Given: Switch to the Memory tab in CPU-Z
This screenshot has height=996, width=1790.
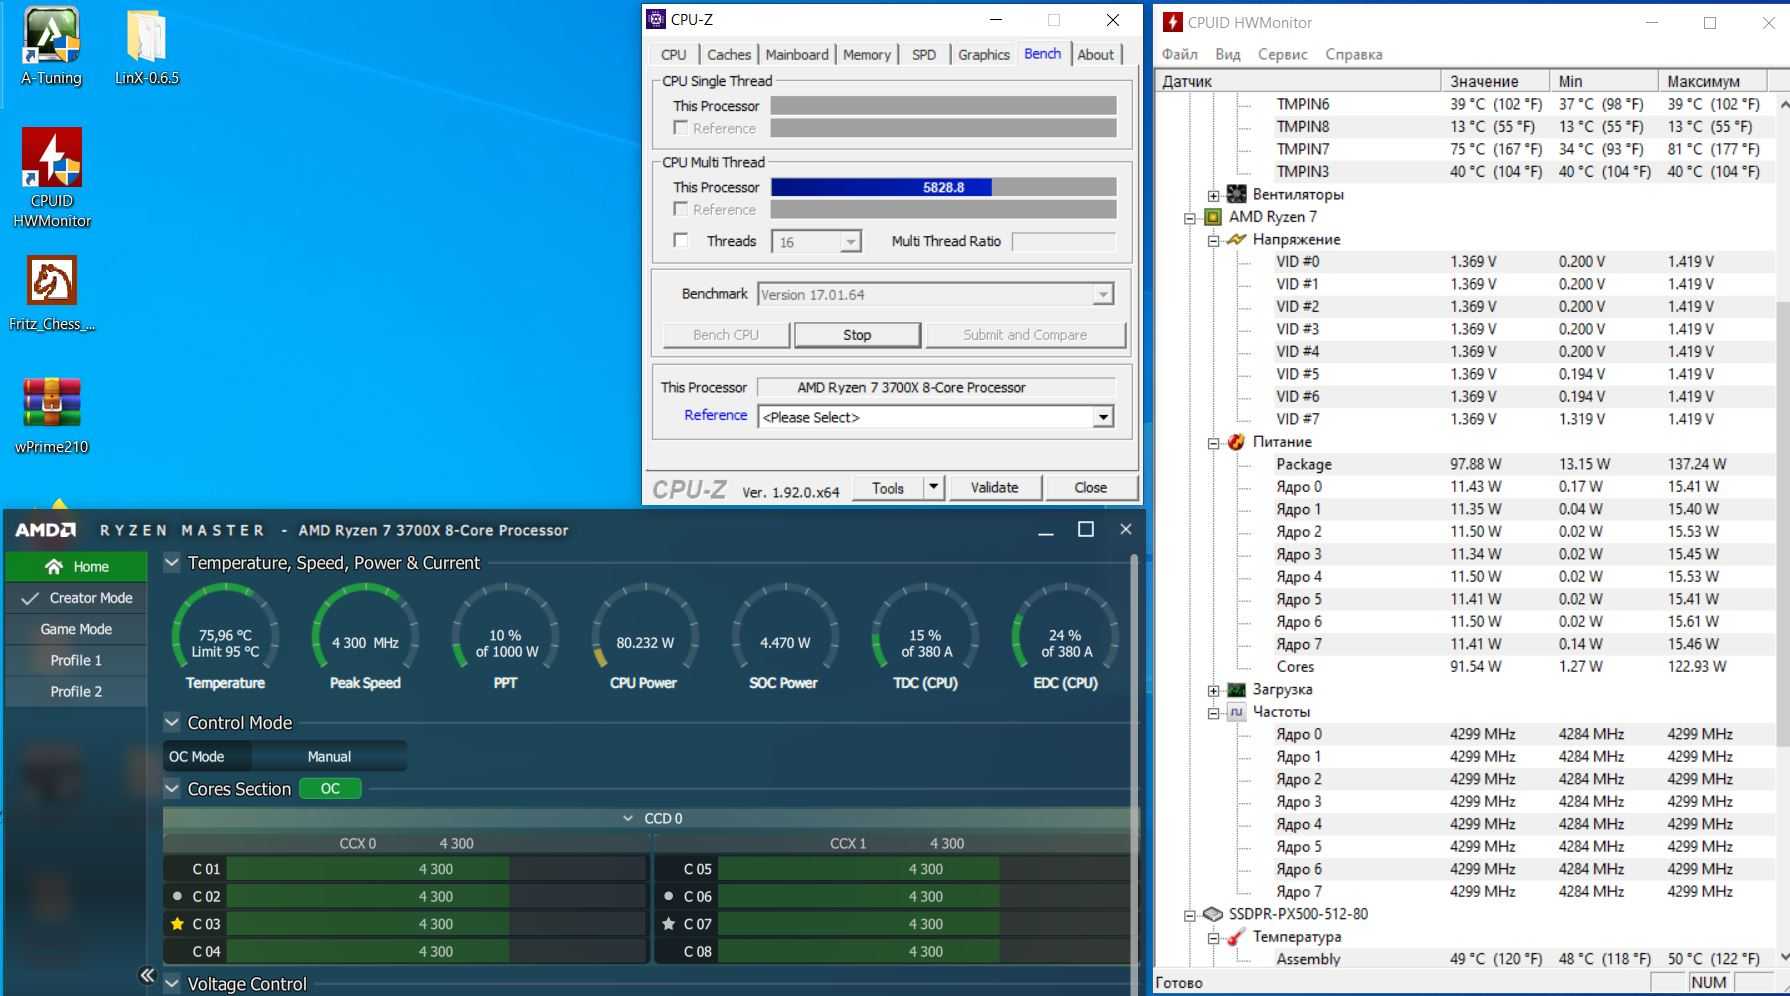Looking at the screenshot, I should (x=866, y=55).
